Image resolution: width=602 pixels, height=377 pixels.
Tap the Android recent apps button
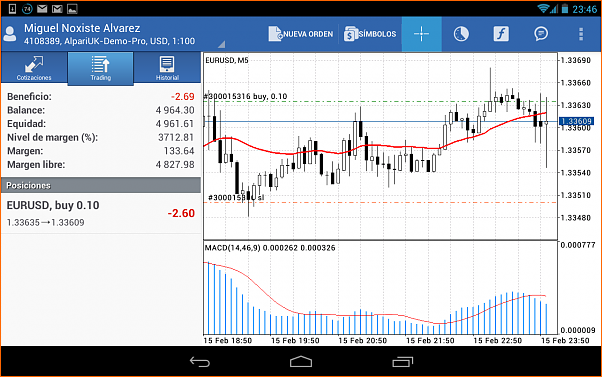[402, 362]
